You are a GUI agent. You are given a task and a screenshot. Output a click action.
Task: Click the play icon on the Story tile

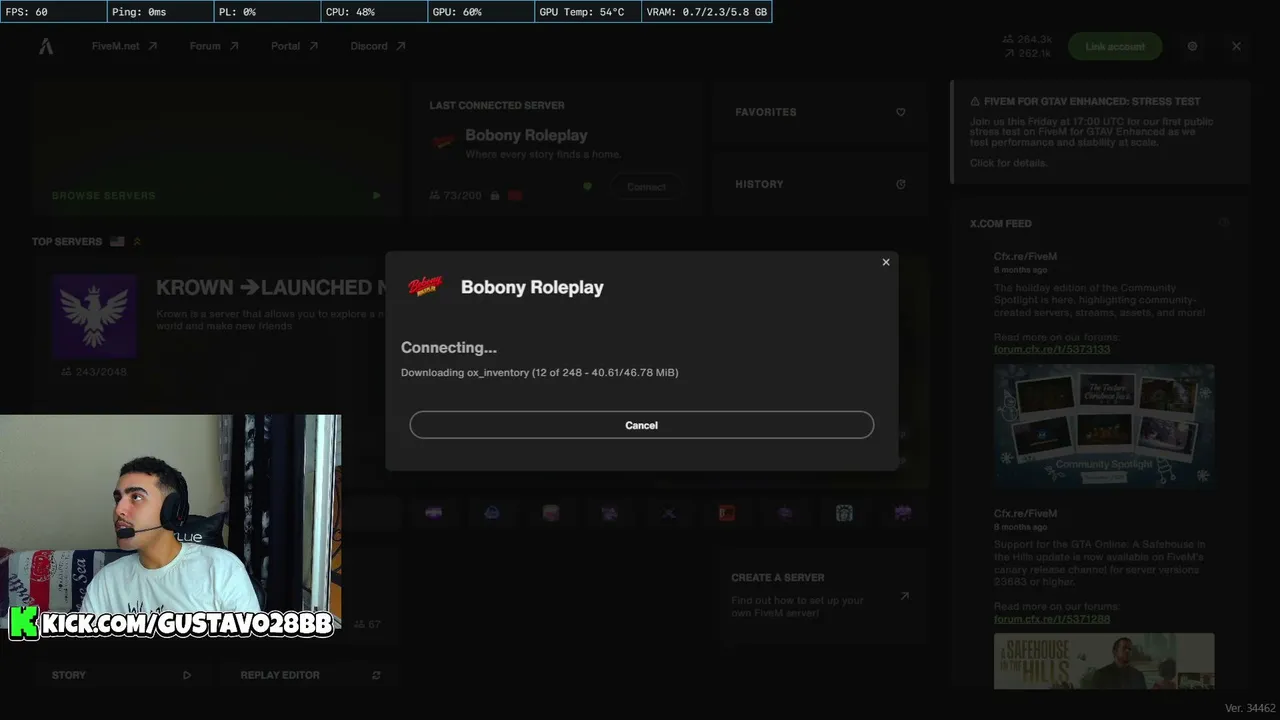186,675
